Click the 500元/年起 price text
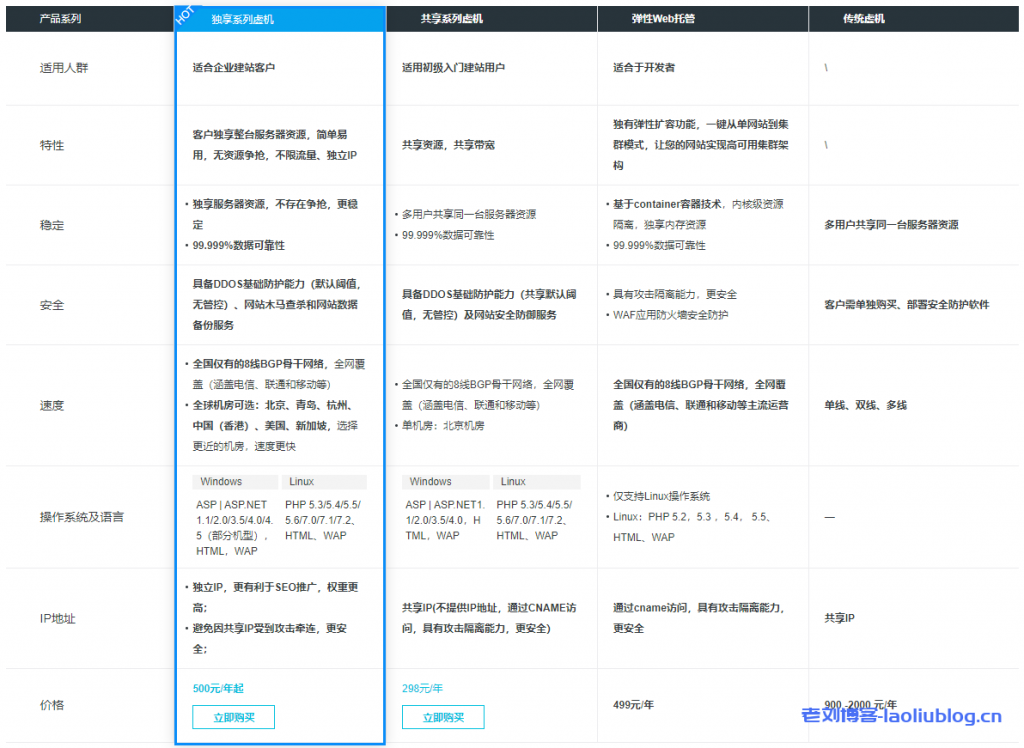The image size is (1024, 748). (218, 688)
